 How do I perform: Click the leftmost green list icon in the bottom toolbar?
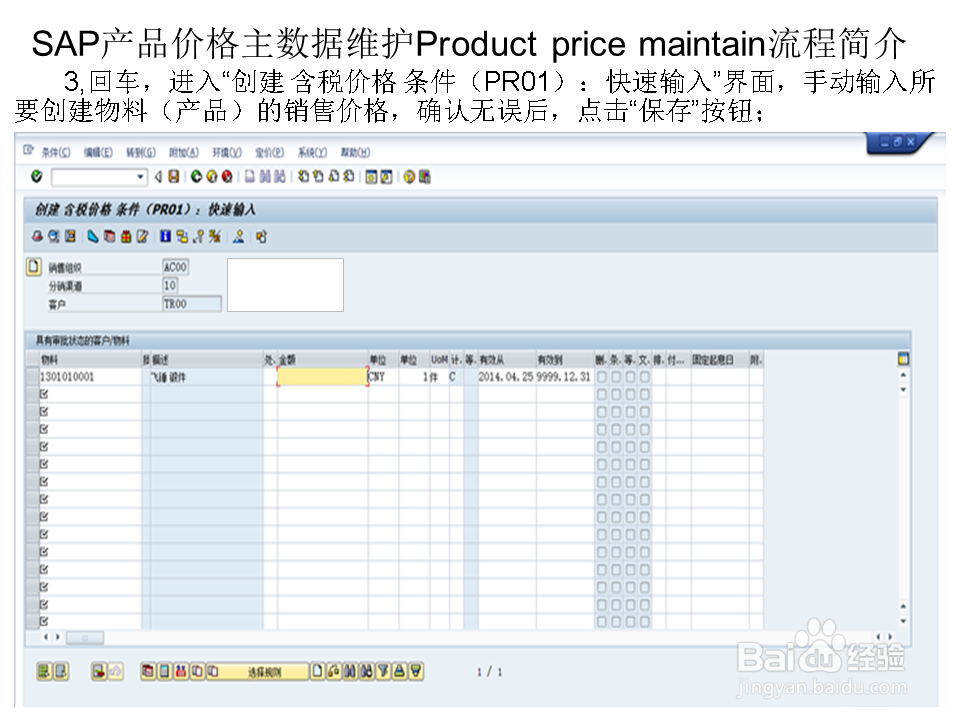44,672
